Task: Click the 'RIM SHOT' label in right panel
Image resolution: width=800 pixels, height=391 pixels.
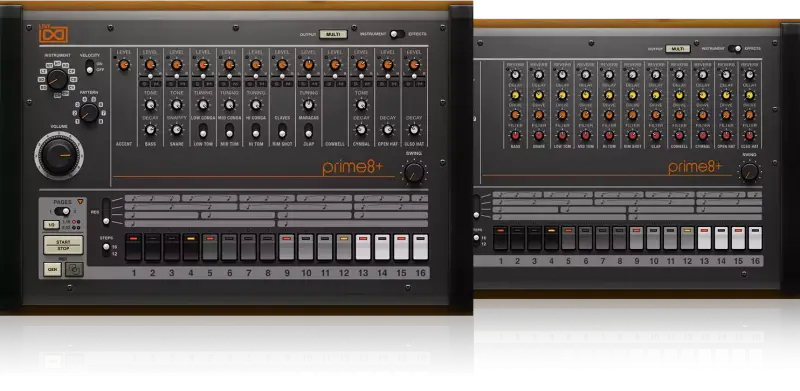Action: 633,146
